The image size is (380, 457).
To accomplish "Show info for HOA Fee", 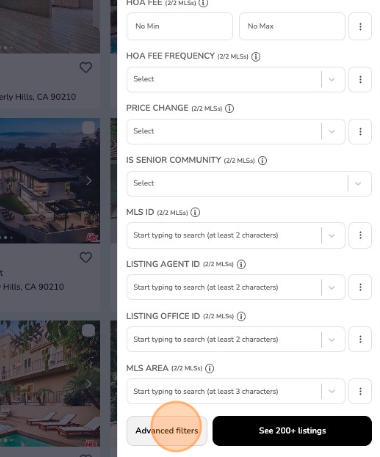I will (203, 3).
